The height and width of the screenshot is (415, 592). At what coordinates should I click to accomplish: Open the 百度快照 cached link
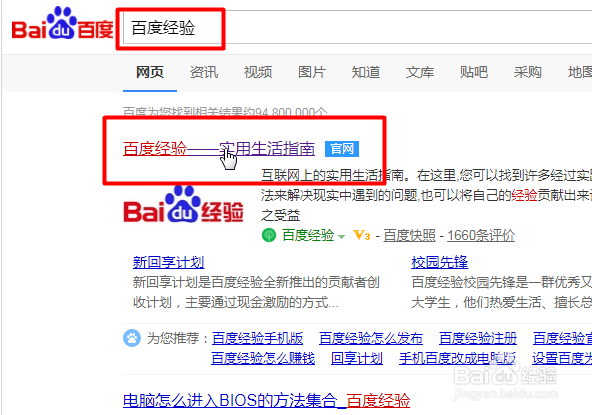click(410, 235)
